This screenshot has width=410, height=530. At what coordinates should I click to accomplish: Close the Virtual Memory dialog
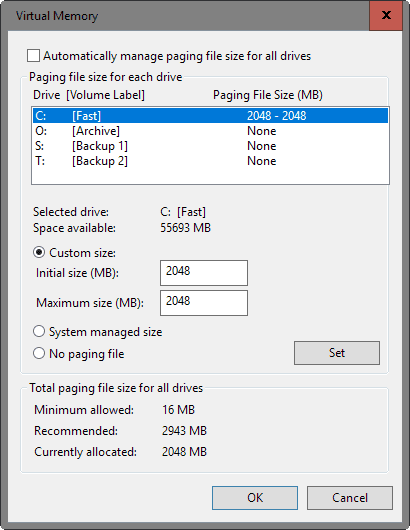tap(386, 15)
